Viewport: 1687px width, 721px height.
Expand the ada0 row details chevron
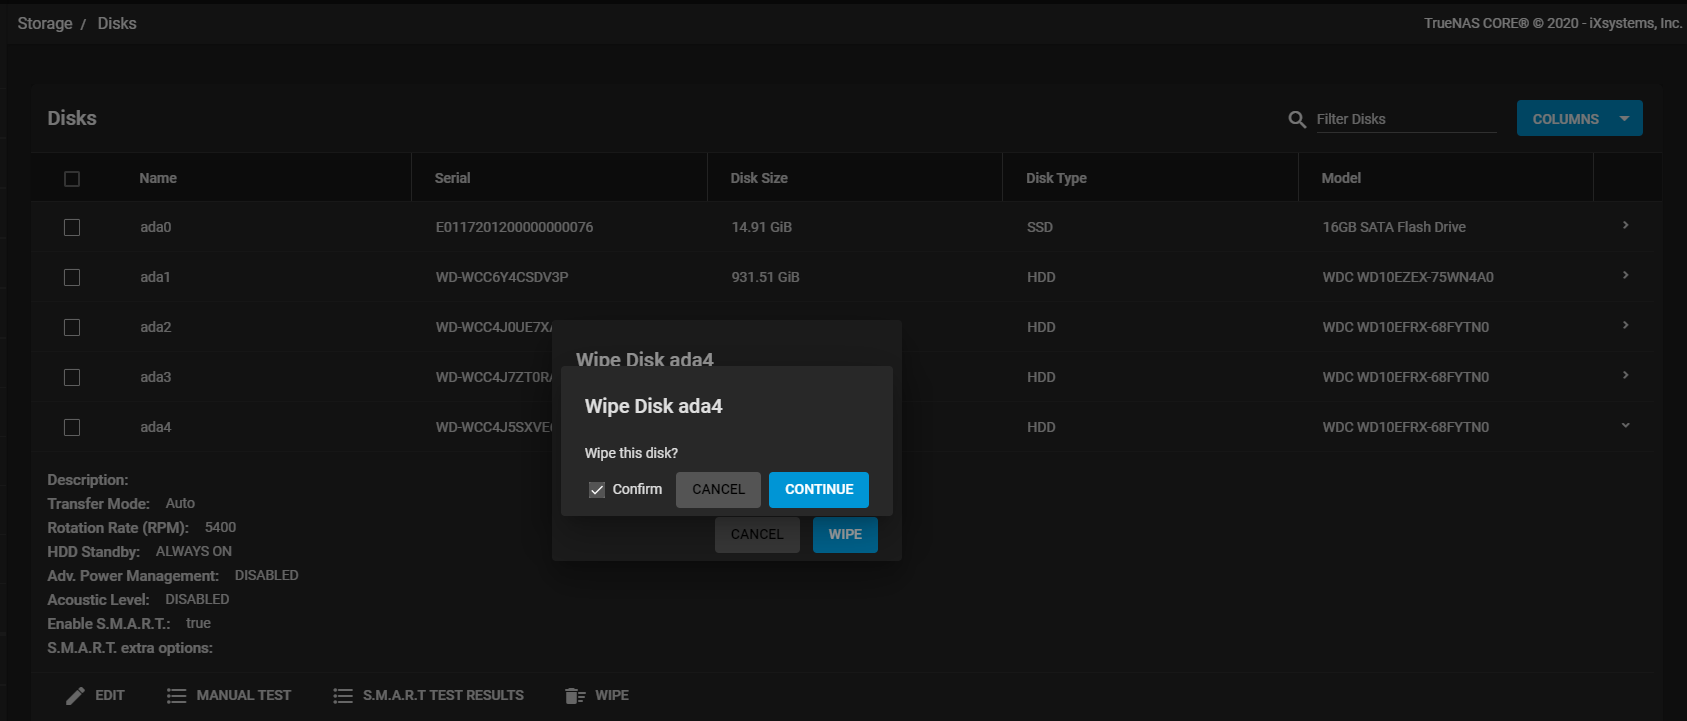(x=1626, y=226)
